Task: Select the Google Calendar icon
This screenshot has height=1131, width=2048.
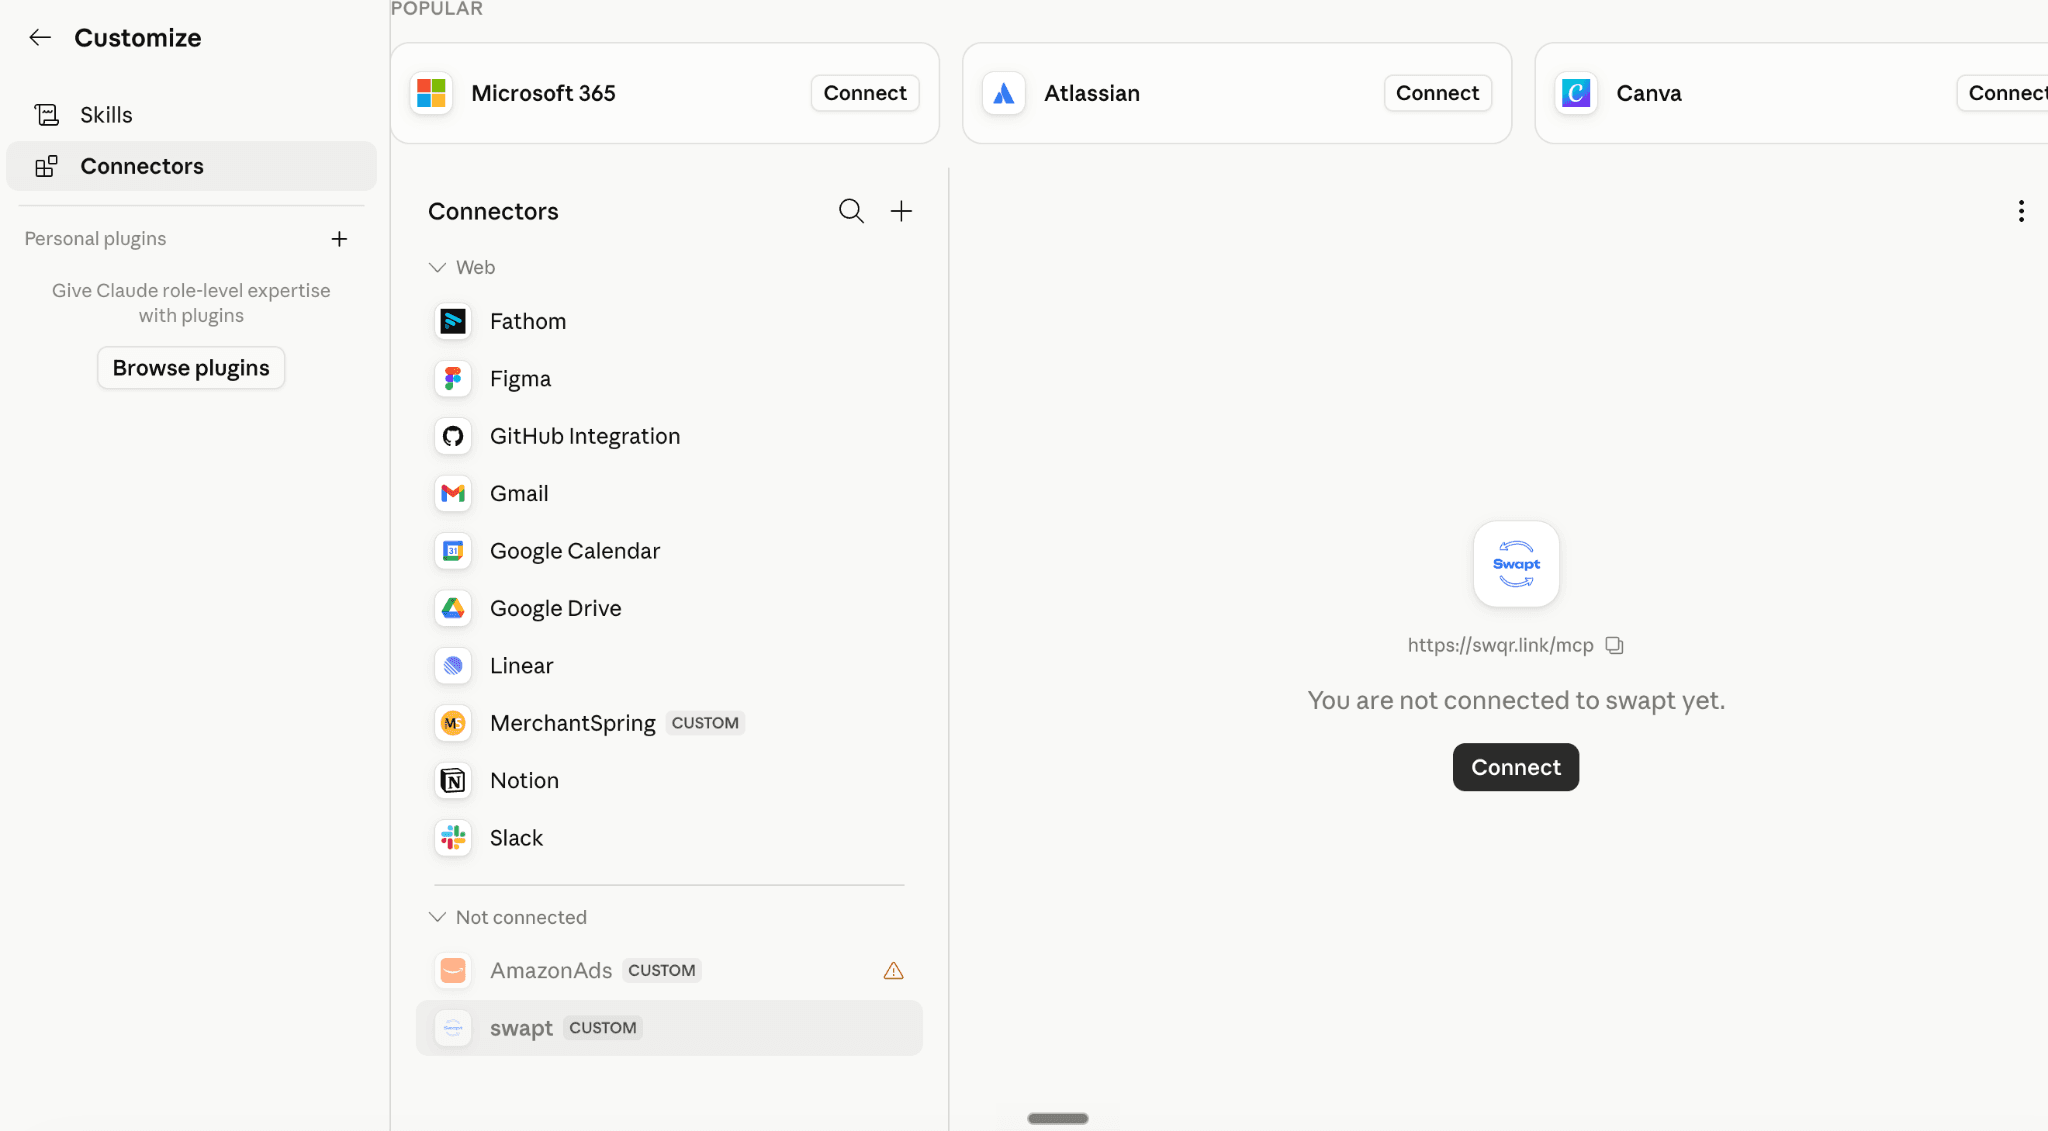Action: 453,551
